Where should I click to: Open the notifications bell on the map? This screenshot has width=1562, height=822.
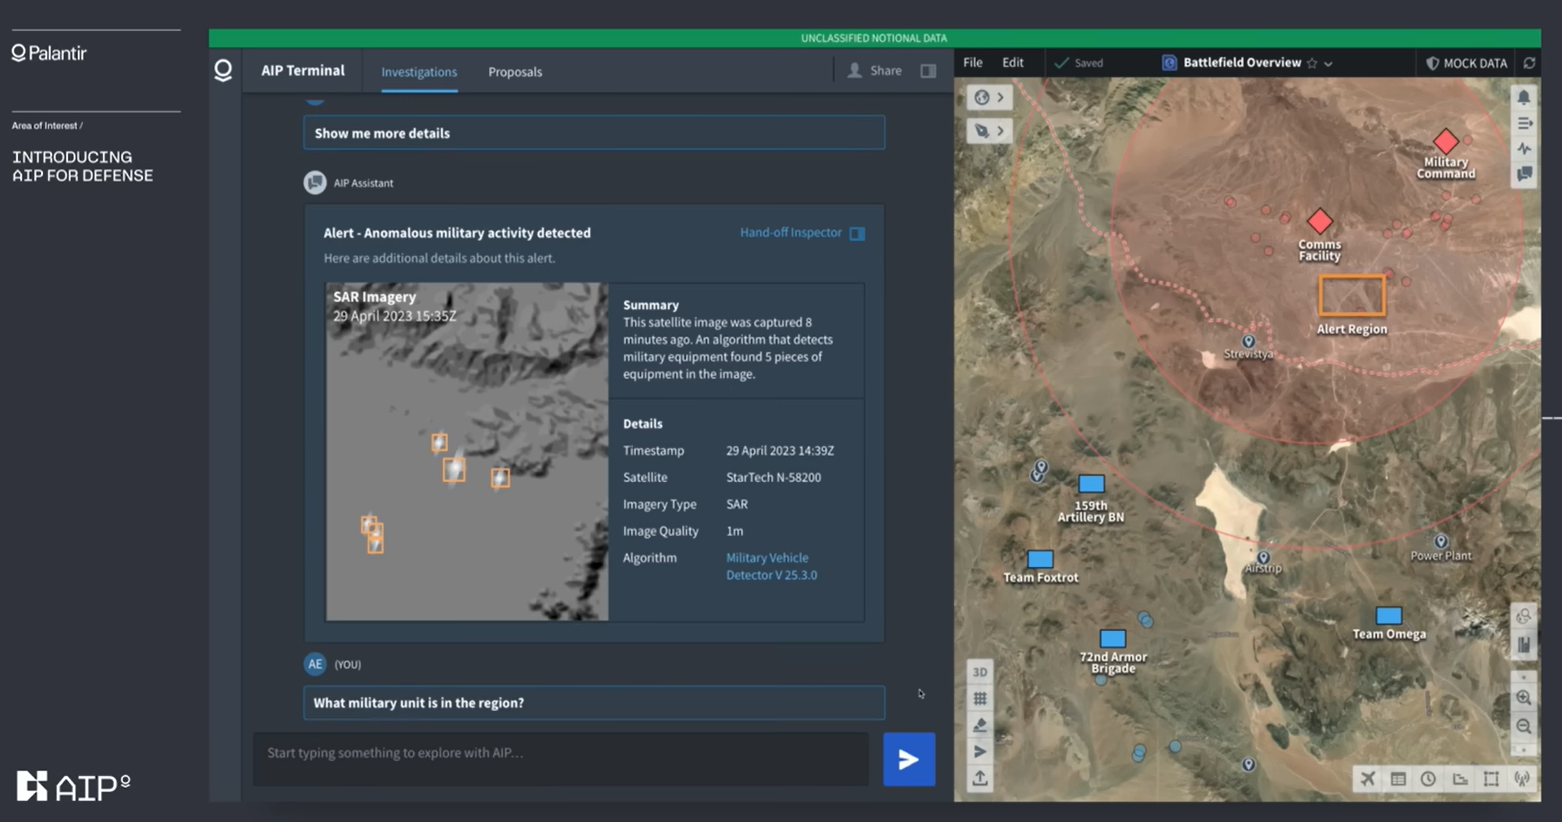1523,98
